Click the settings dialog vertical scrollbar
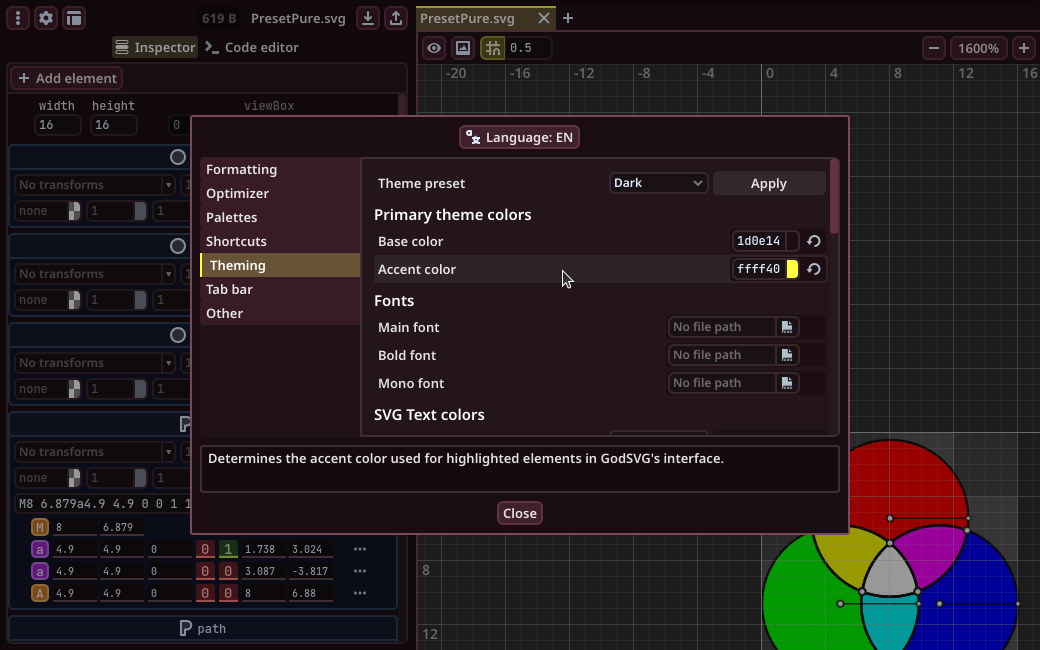1040x650 pixels. pos(834,196)
